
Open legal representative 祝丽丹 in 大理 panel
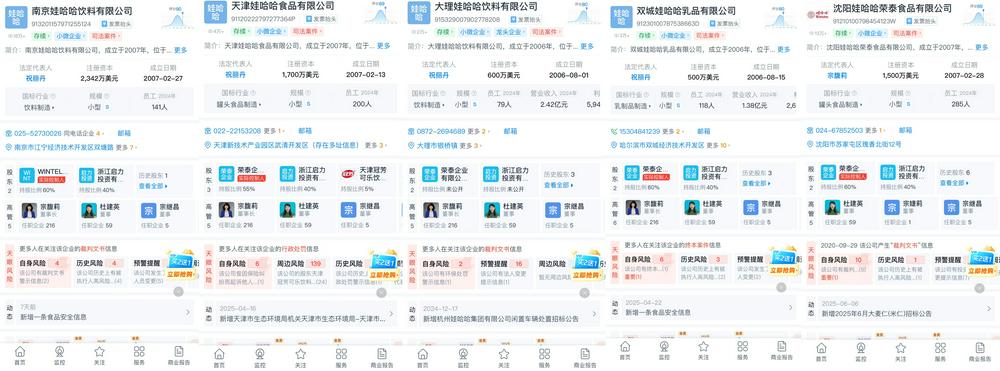(x=438, y=75)
